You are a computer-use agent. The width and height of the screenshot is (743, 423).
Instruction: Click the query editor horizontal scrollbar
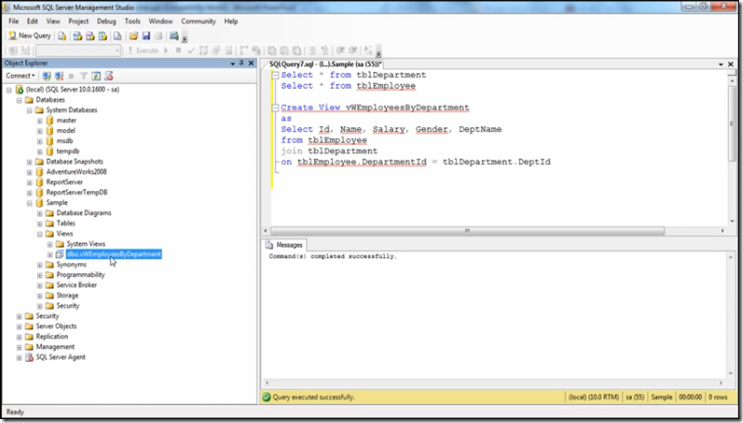point(467,231)
